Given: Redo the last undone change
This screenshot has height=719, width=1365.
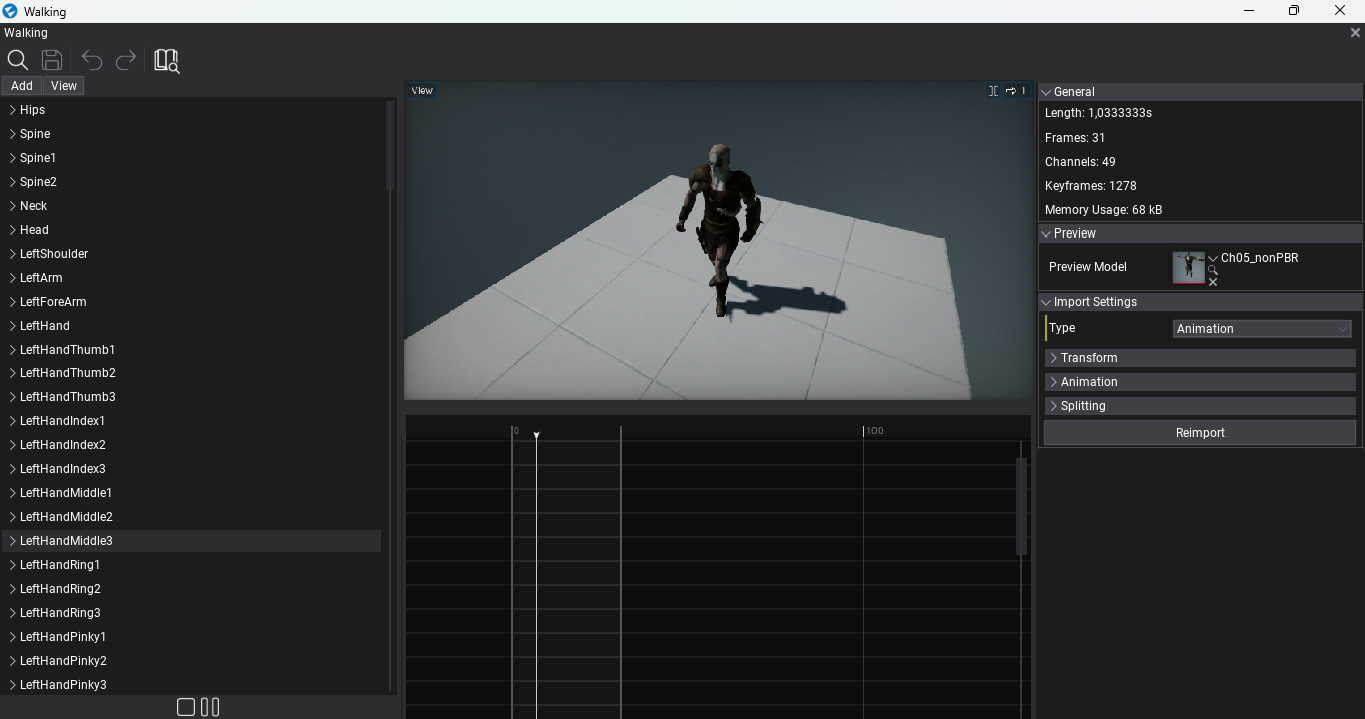Looking at the screenshot, I should pos(125,60).
